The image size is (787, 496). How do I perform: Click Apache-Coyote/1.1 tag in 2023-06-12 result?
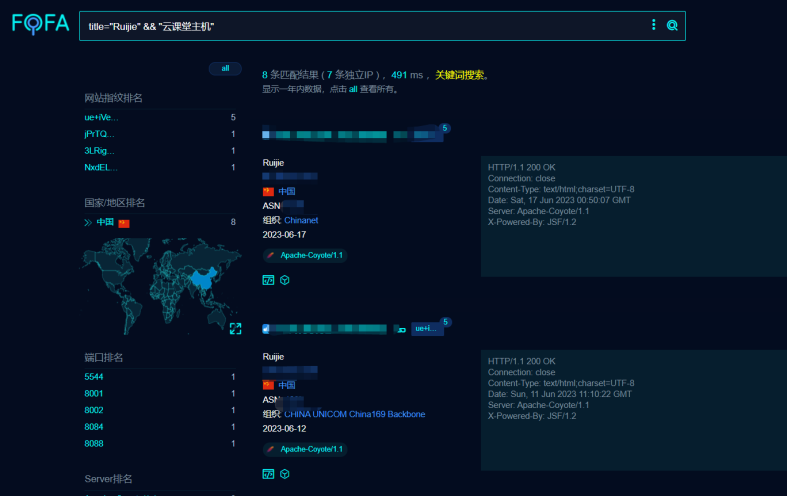coord(305,449)
